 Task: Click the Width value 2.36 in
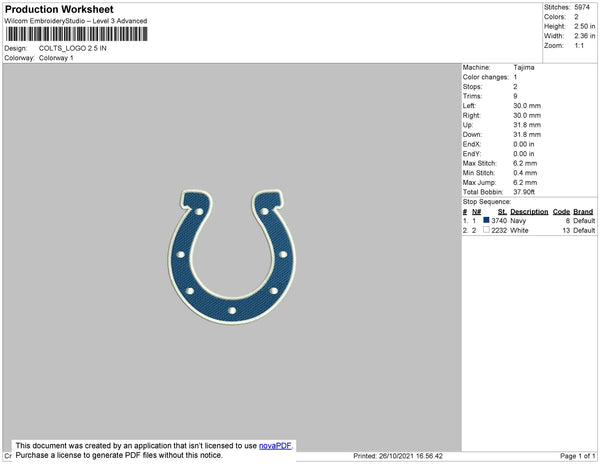tap(584, 36)
